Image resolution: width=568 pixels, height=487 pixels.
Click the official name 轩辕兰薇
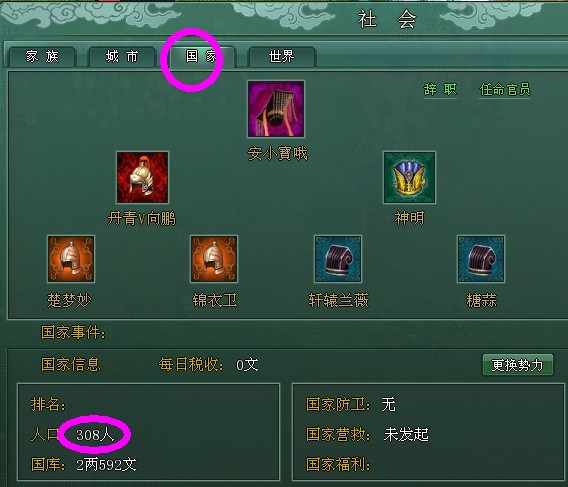coord(338,300)
